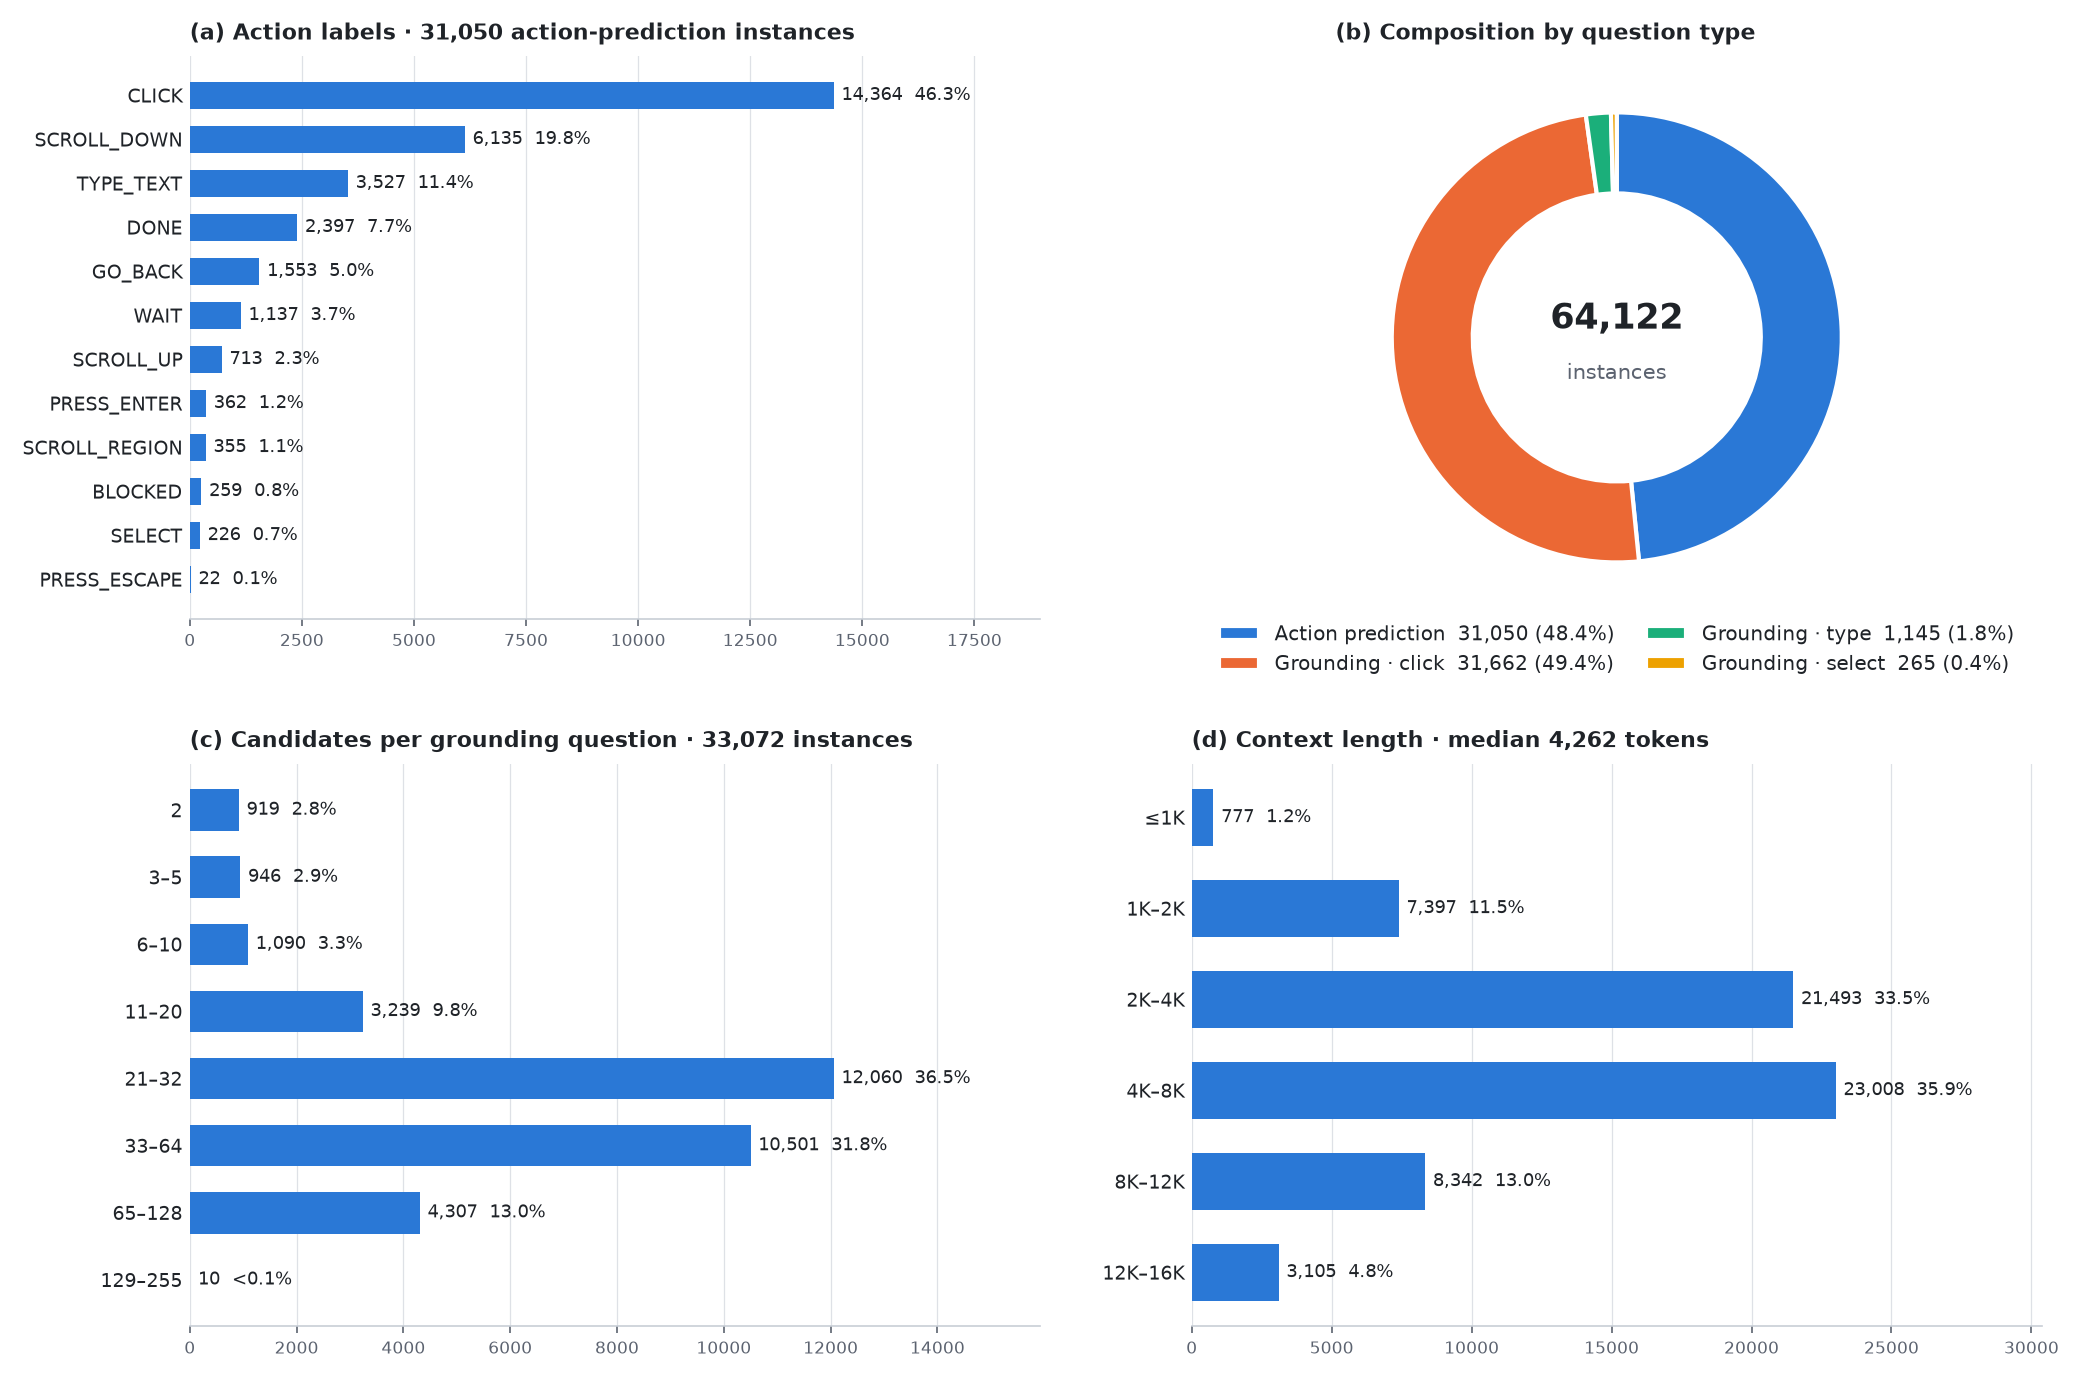Select the SCROLL_DOWN bar in chart (a)

327,139
